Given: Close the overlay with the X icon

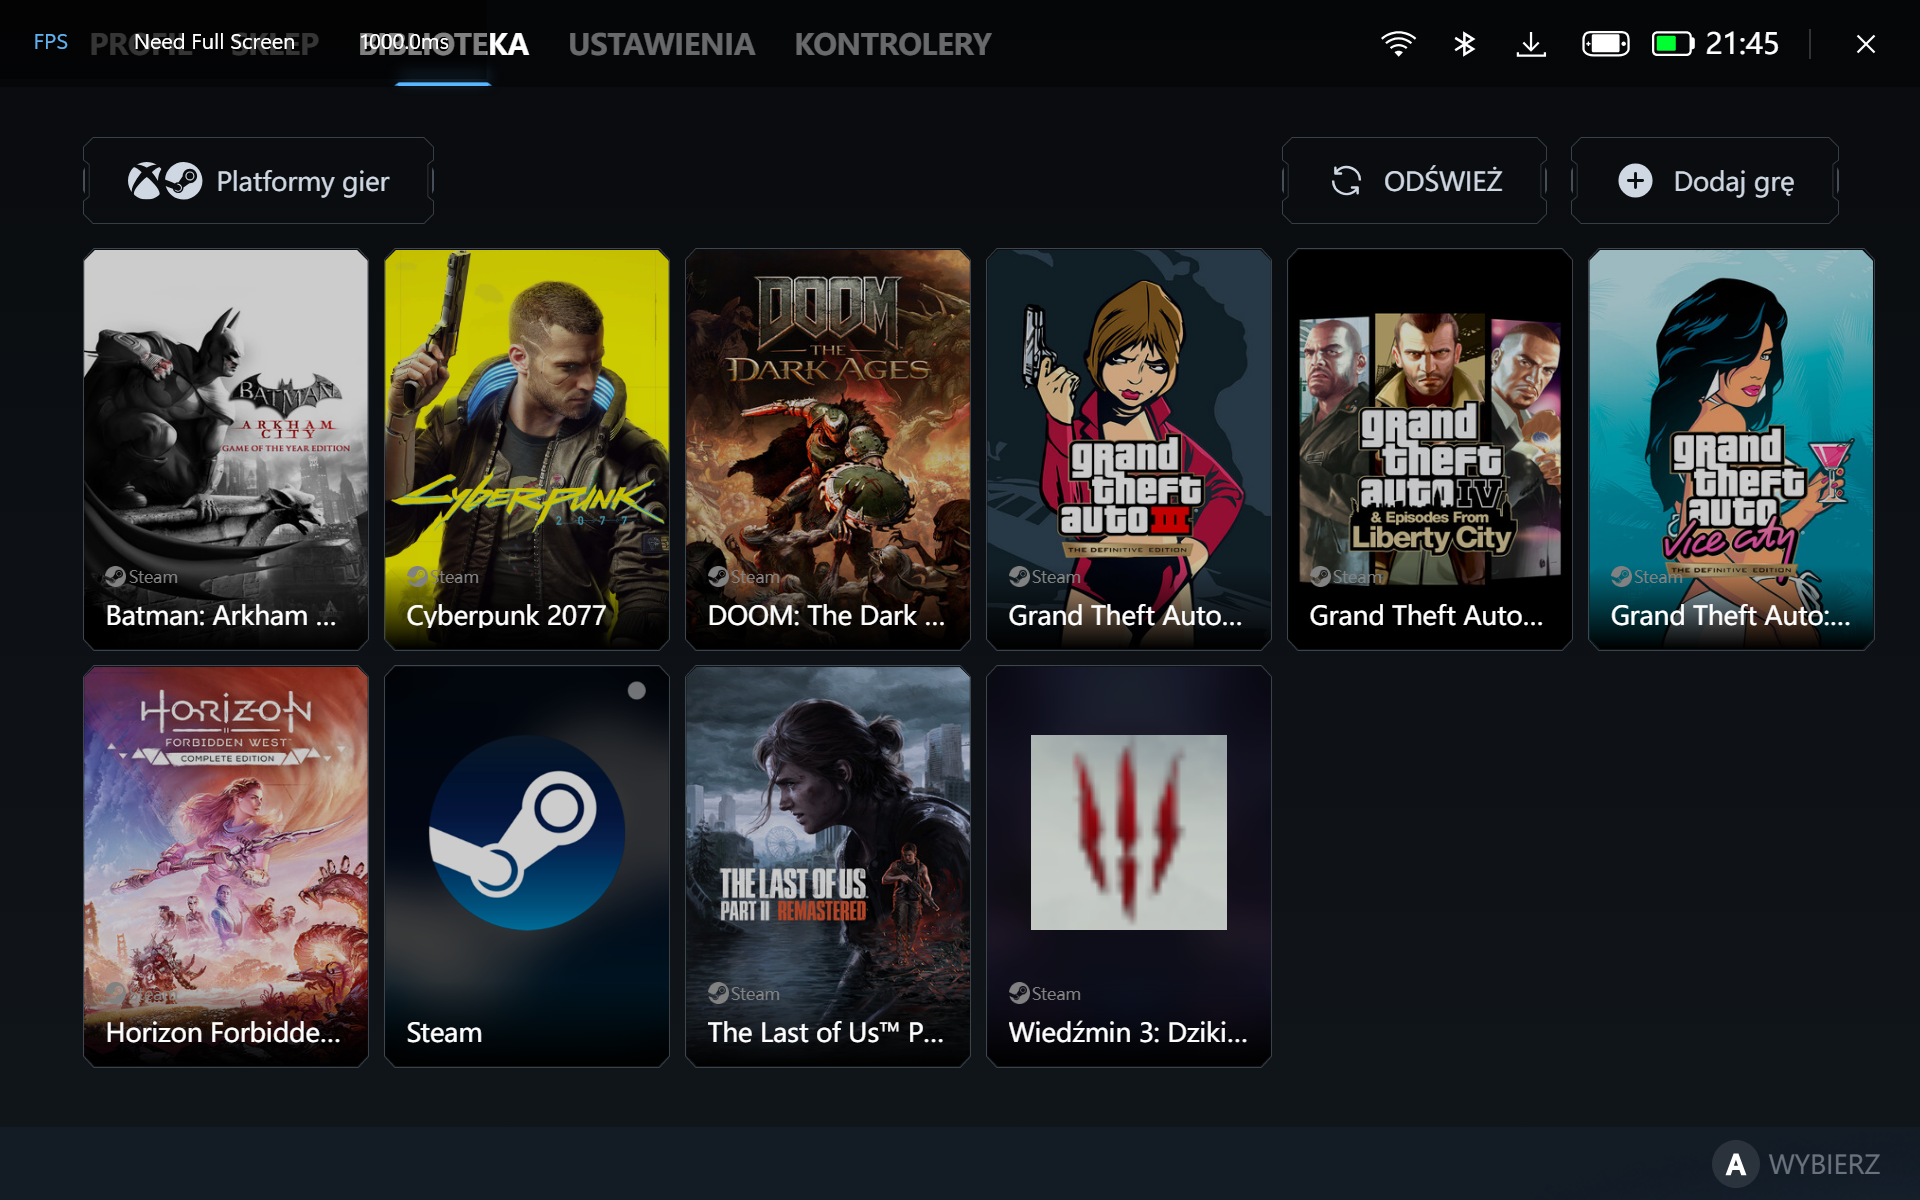Looking at the screenshot, I should [1865, 44].
